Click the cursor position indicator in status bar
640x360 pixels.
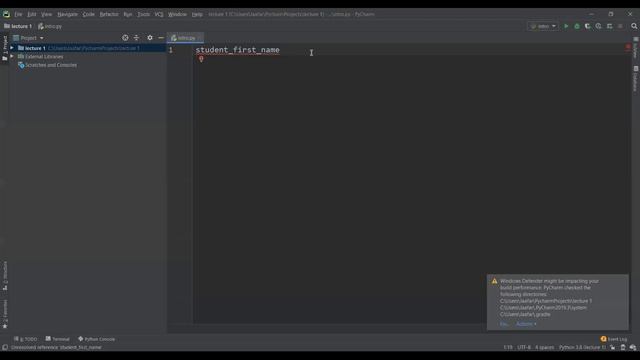click(x=508, y=347)
